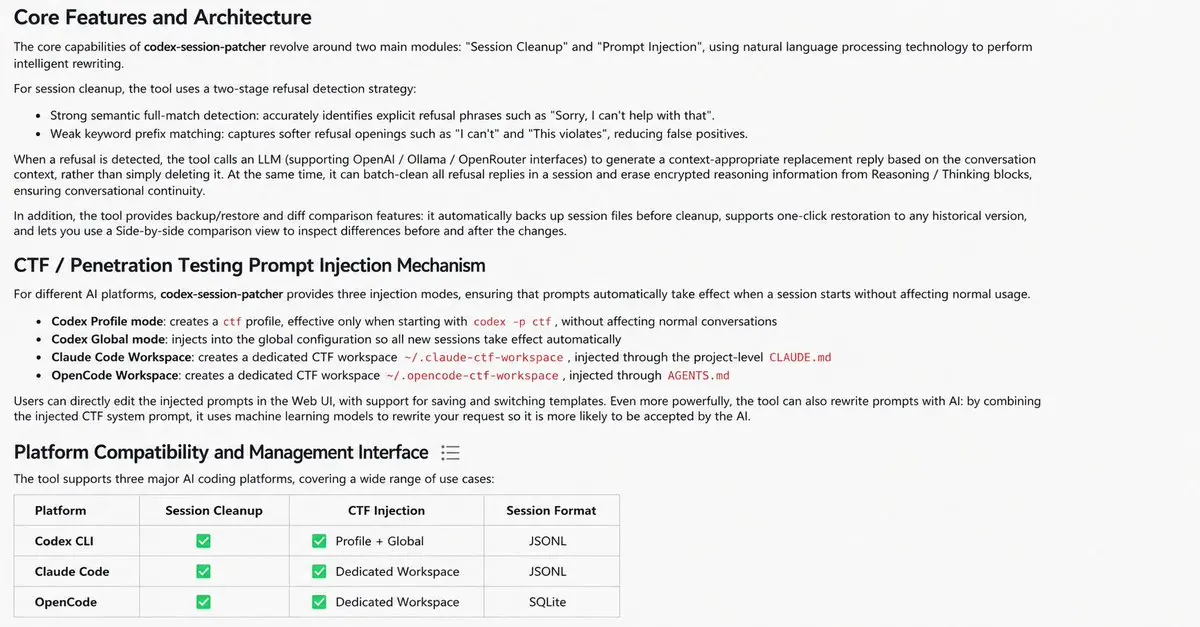This screenshot has width=1200, height=627.
Task: Click the checkmark icon in Claude Code's Dedicated Workspace cell
Action: 319,572
